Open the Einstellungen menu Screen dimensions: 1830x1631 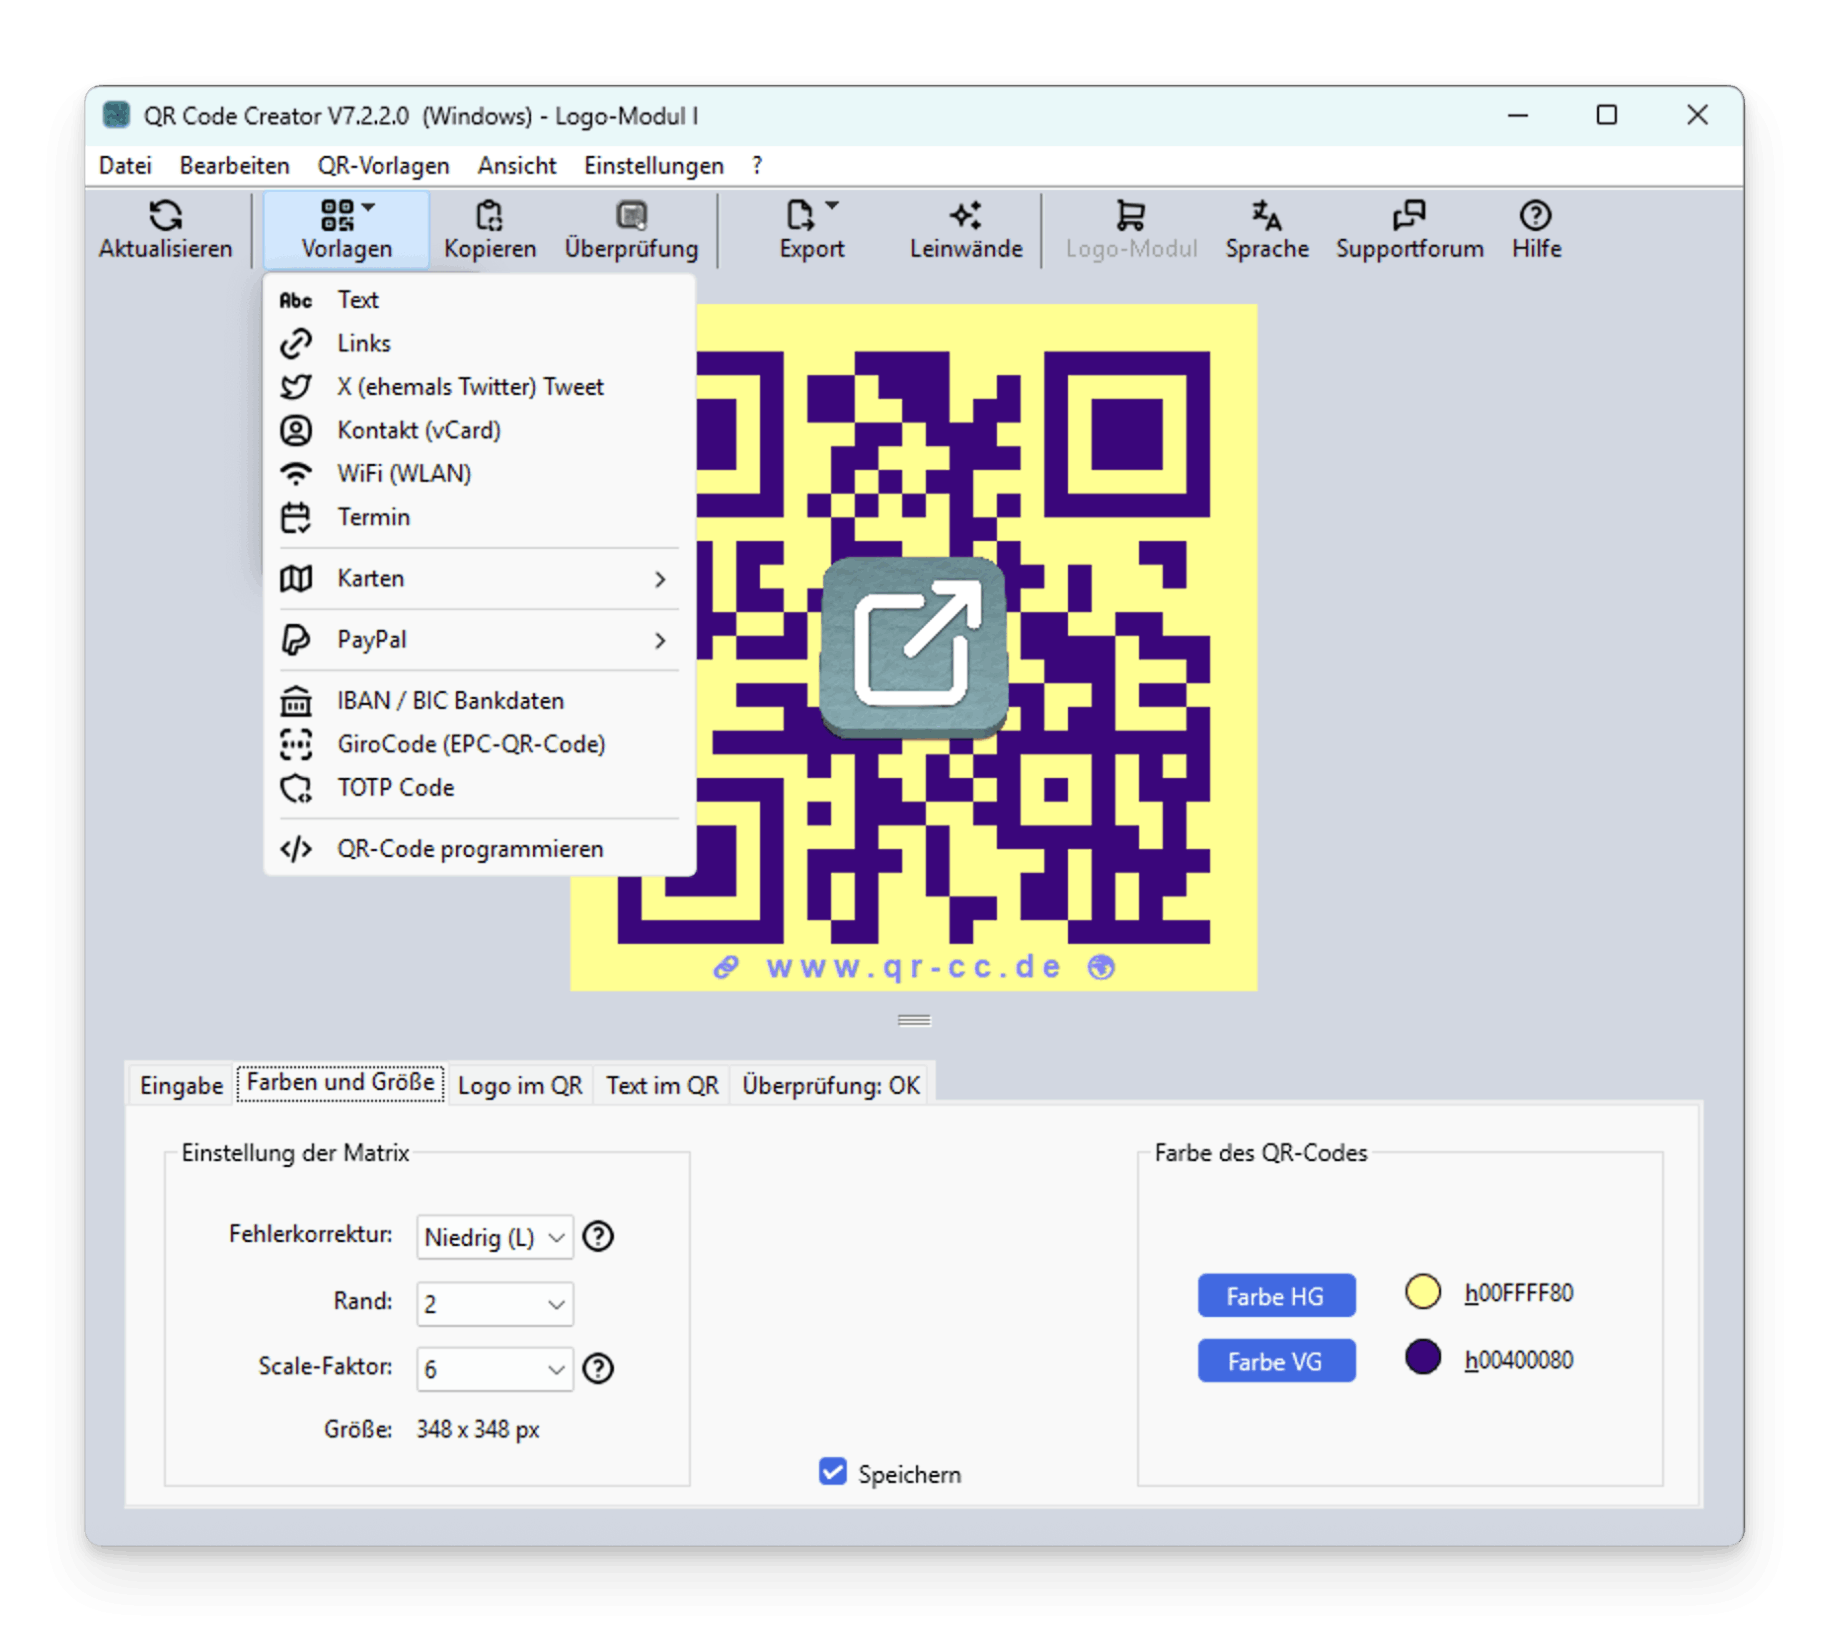click(653, 166)
